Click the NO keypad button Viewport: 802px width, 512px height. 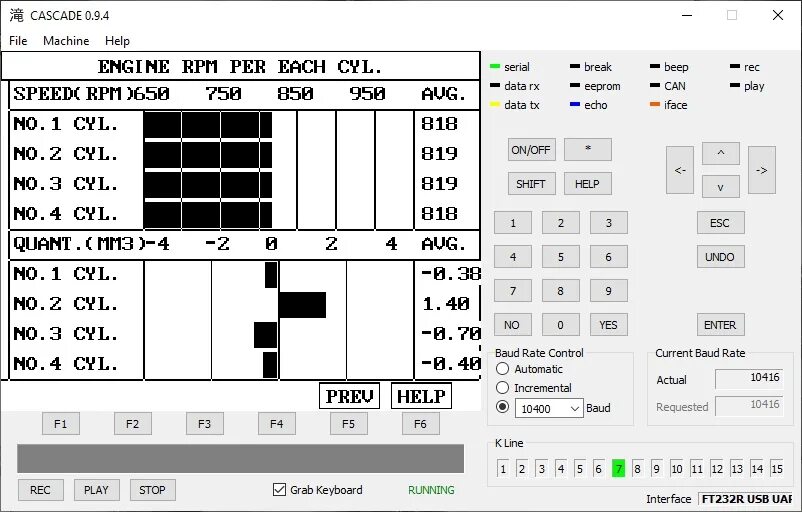(x=513, y=325)
